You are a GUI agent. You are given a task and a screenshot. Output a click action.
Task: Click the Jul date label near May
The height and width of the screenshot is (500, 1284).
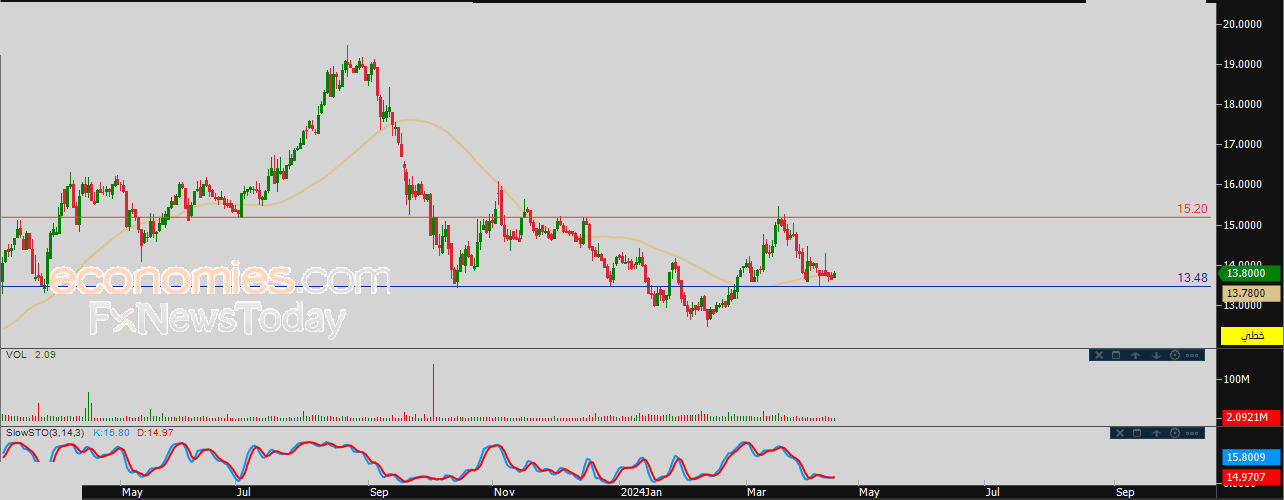[243, 492]
